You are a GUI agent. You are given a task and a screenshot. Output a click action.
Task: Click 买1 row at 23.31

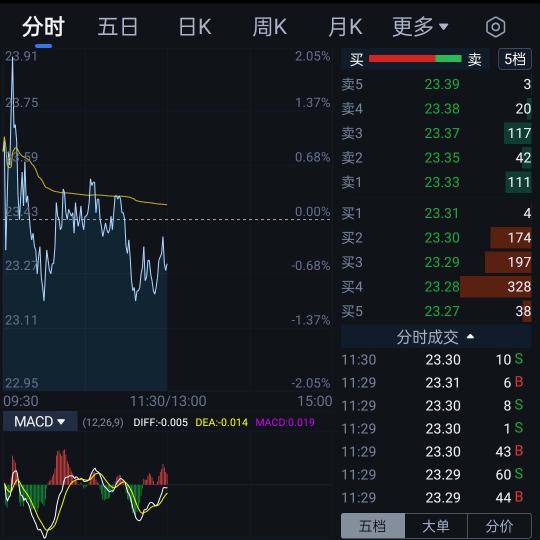tap(436, 214)
